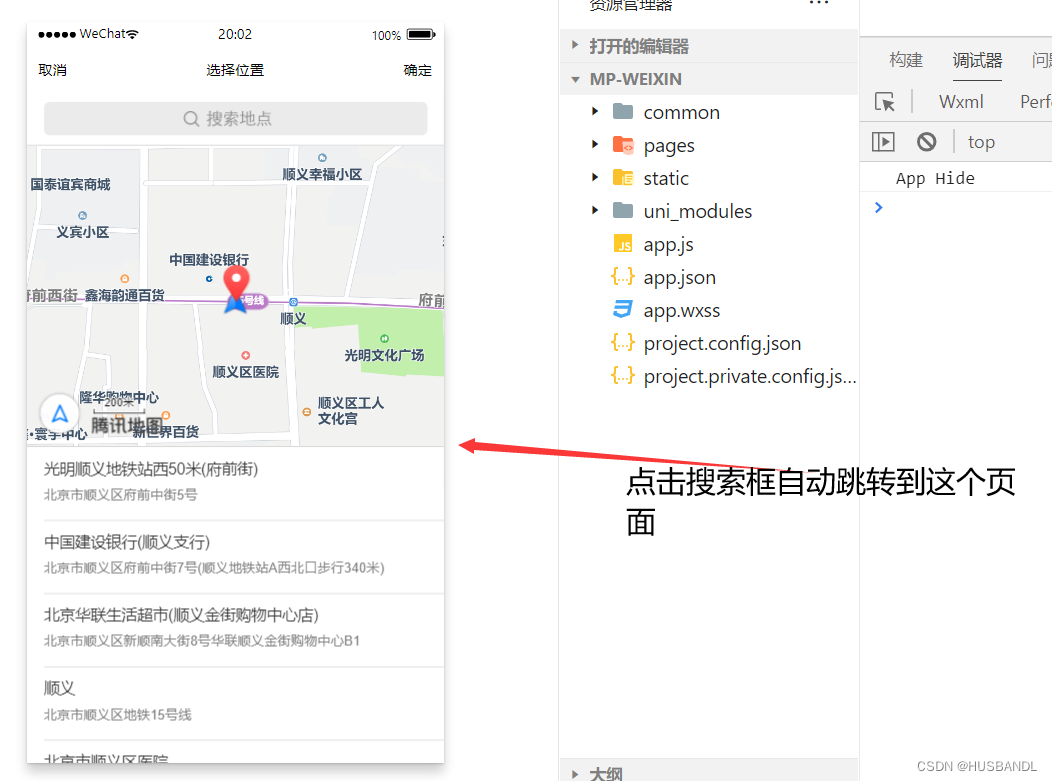This screenshot has width=1052, height=781.
Task: Open explorer more options (…) menu
Action: tap(819, 4)
